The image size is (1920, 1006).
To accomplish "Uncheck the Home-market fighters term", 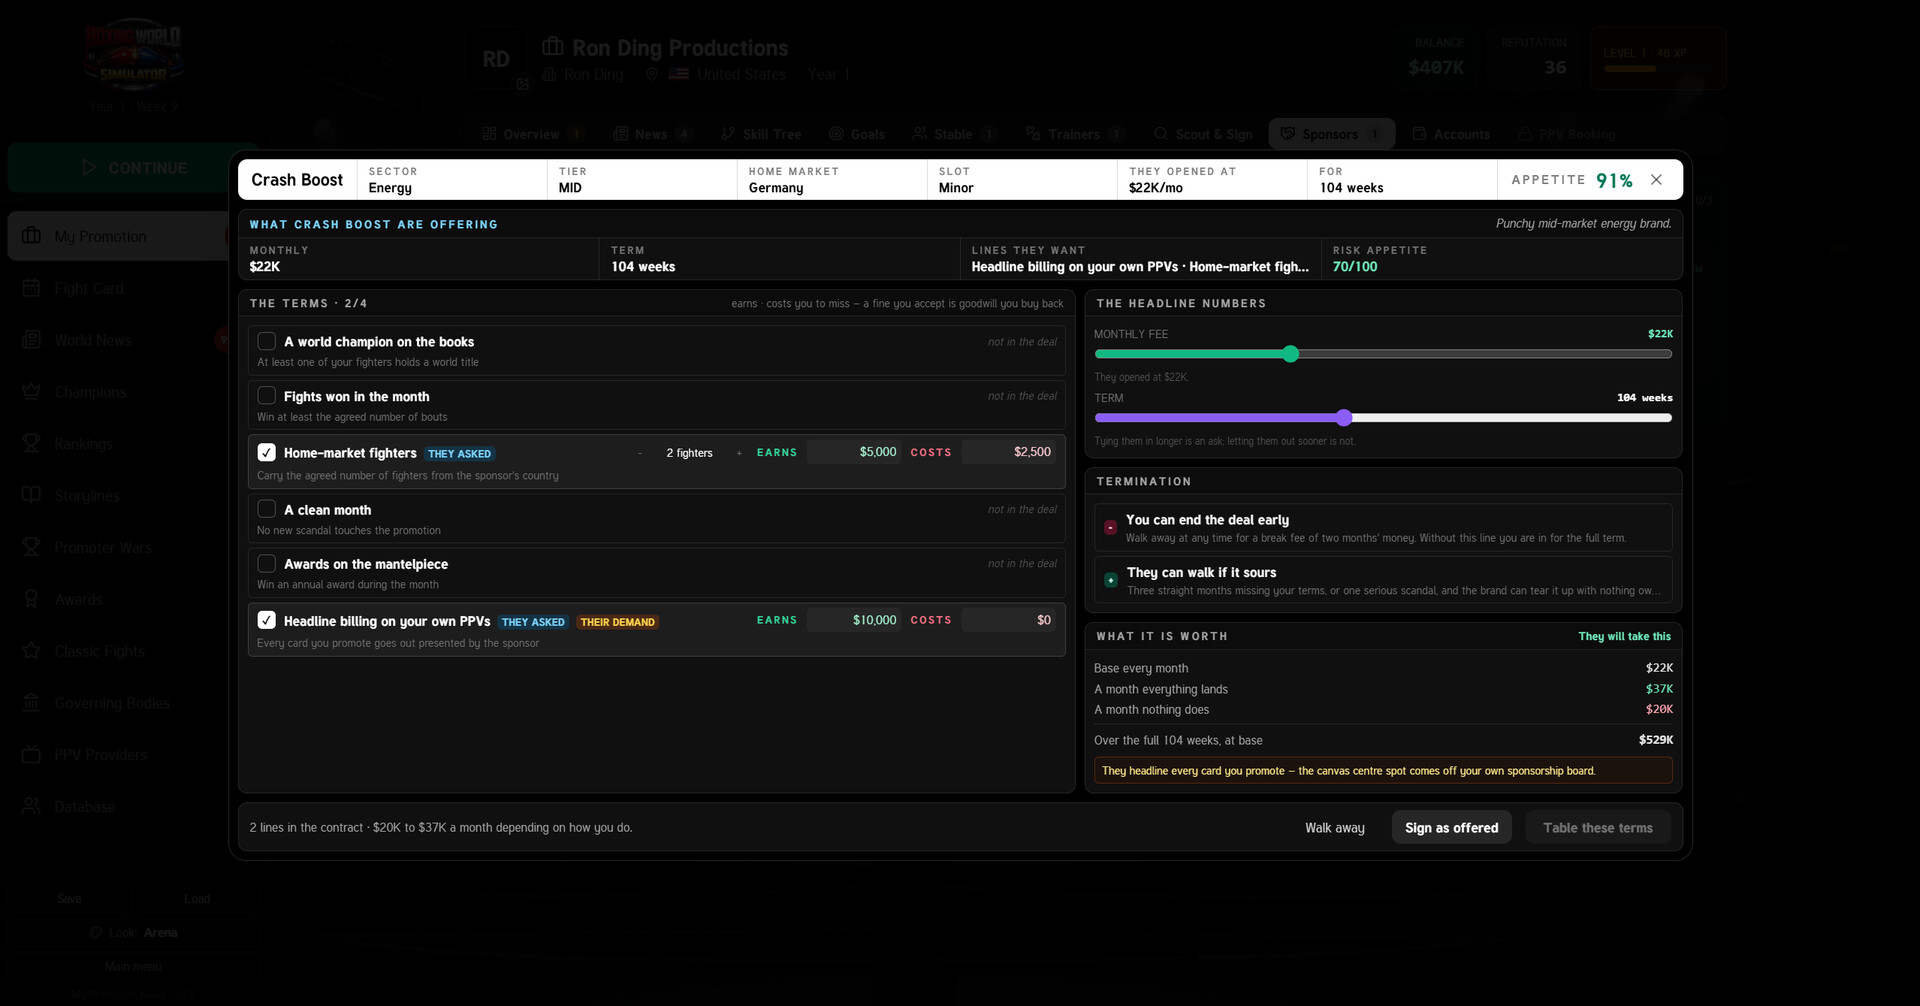I will click(x=267, y=452).
